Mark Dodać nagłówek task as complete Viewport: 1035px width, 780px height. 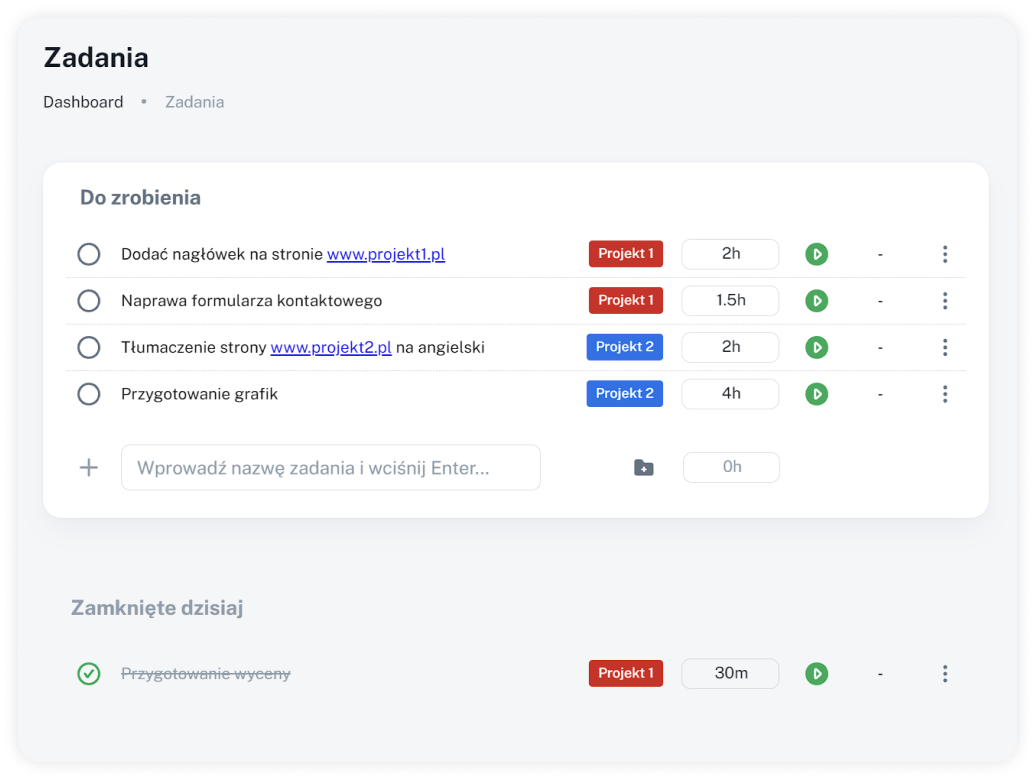click(x=89, y=254)
